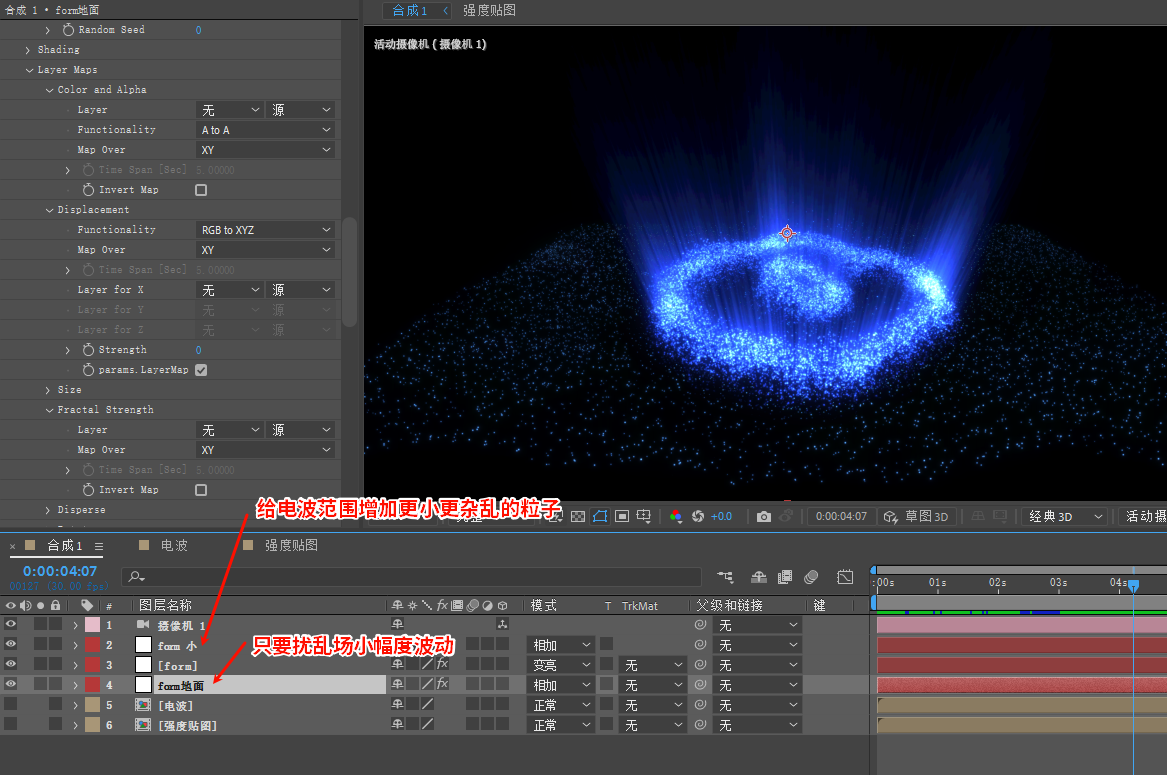This screenshot has height=775, width=1167.
Task: Click the viewer snapshot camera icon
Action: (764, 517)
